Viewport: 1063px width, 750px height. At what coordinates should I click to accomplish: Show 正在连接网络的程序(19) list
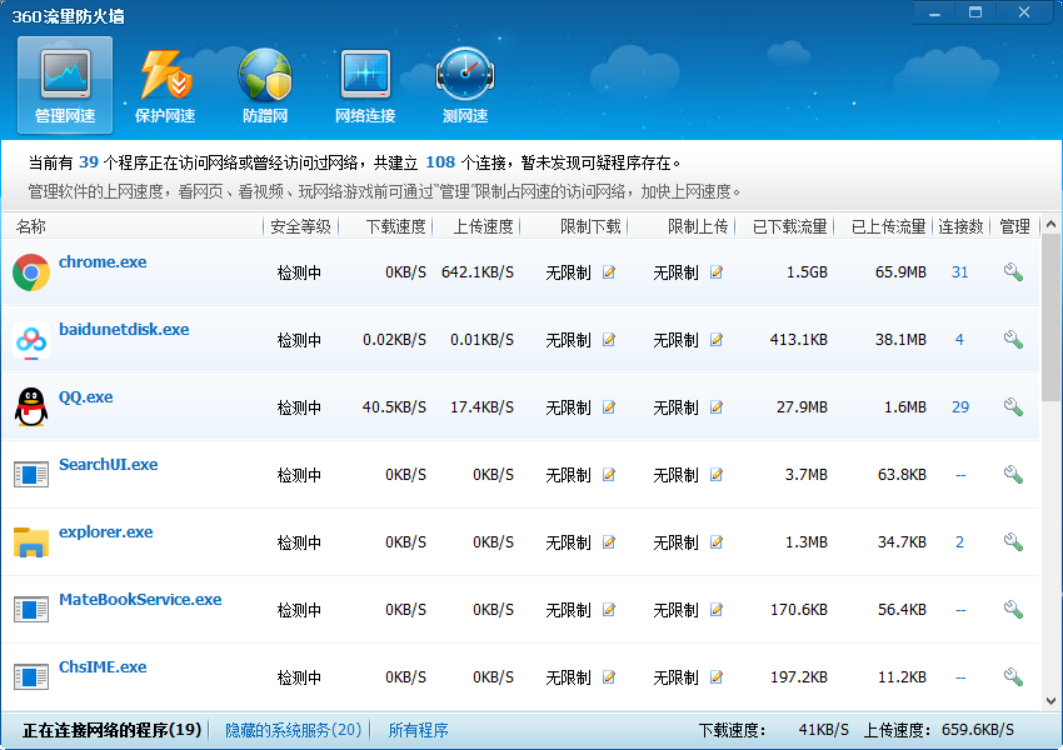point(112,730)
